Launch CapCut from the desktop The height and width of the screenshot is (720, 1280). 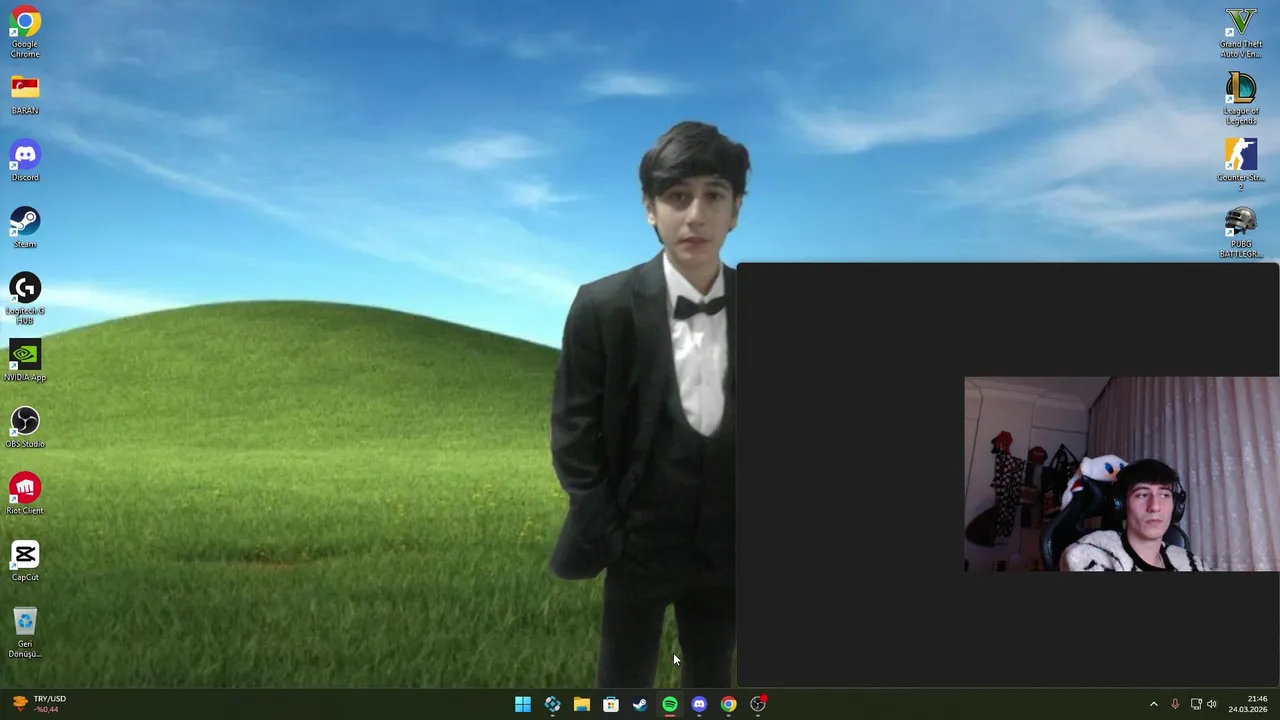[25, 561]
